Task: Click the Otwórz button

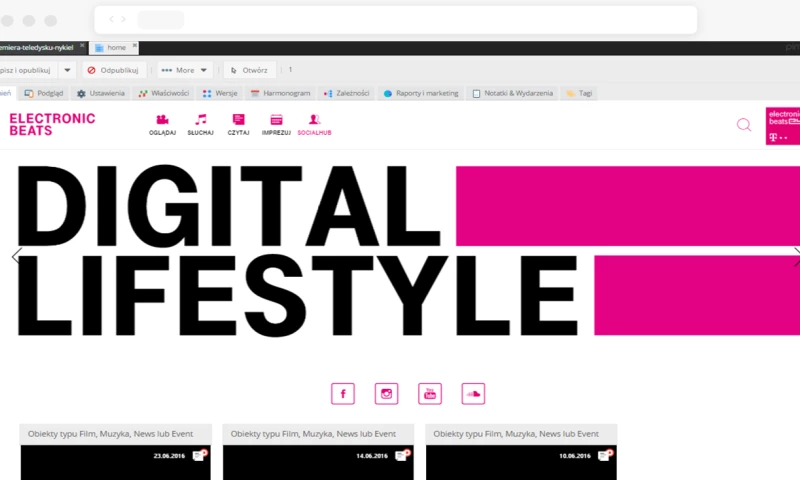Action: tap(249, 70)
